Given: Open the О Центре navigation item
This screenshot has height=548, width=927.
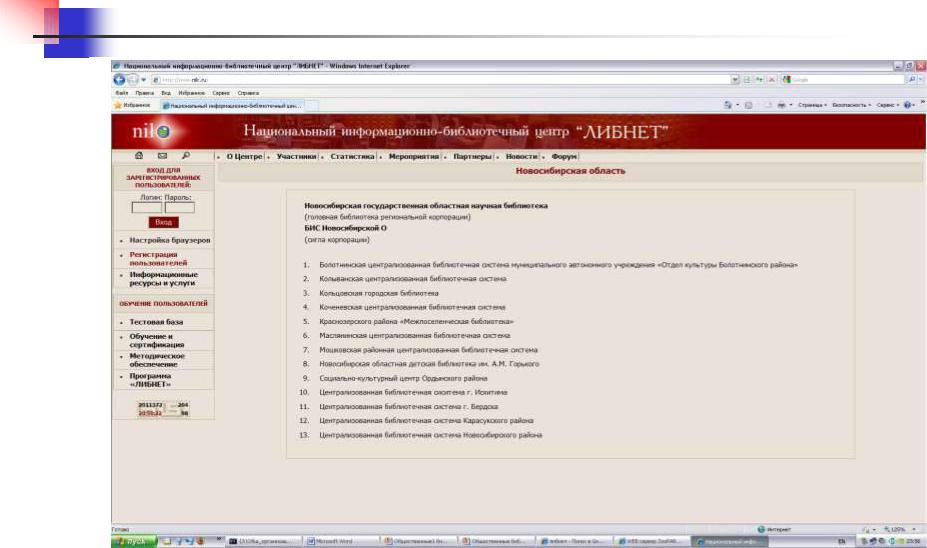Looking at the screenshot, I should [244, 157].
